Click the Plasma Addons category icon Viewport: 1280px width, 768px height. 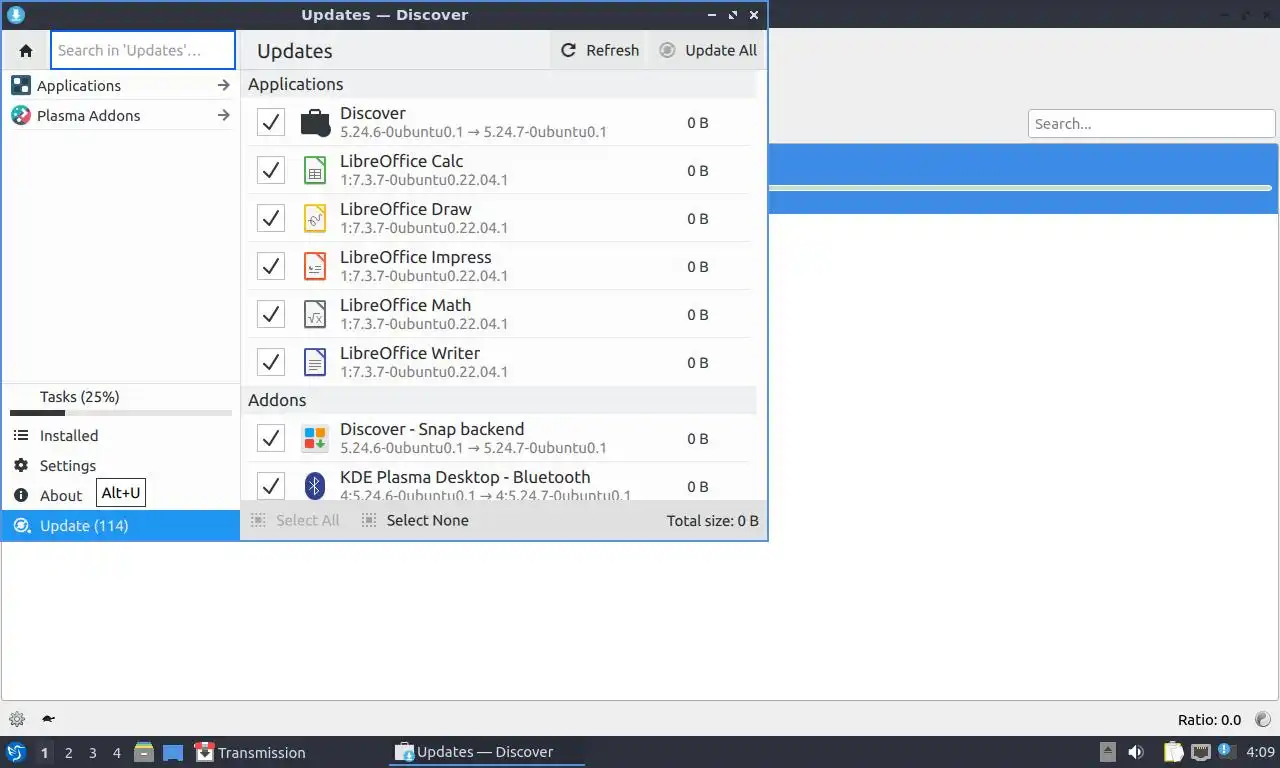tap(21, 115)
